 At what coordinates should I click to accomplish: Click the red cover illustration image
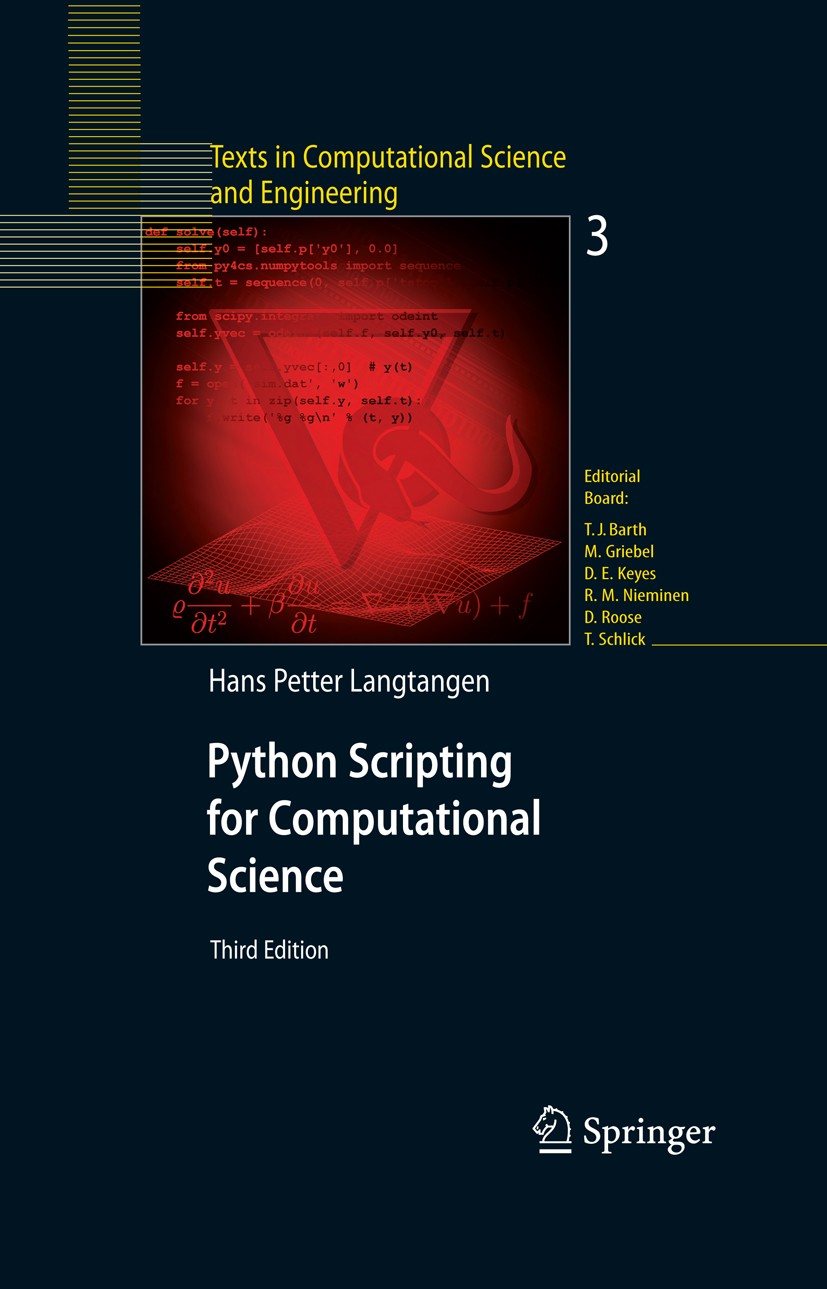[x=355, y=430]
